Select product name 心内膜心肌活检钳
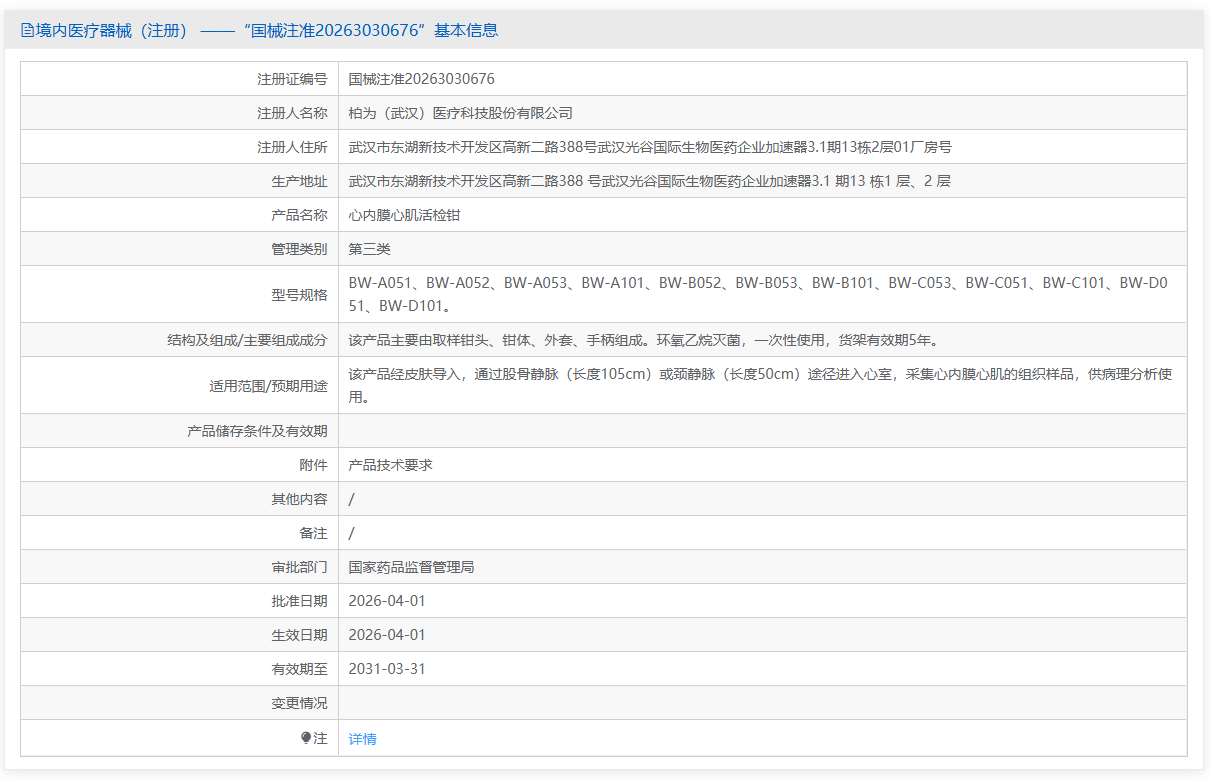 pos(404,215)
